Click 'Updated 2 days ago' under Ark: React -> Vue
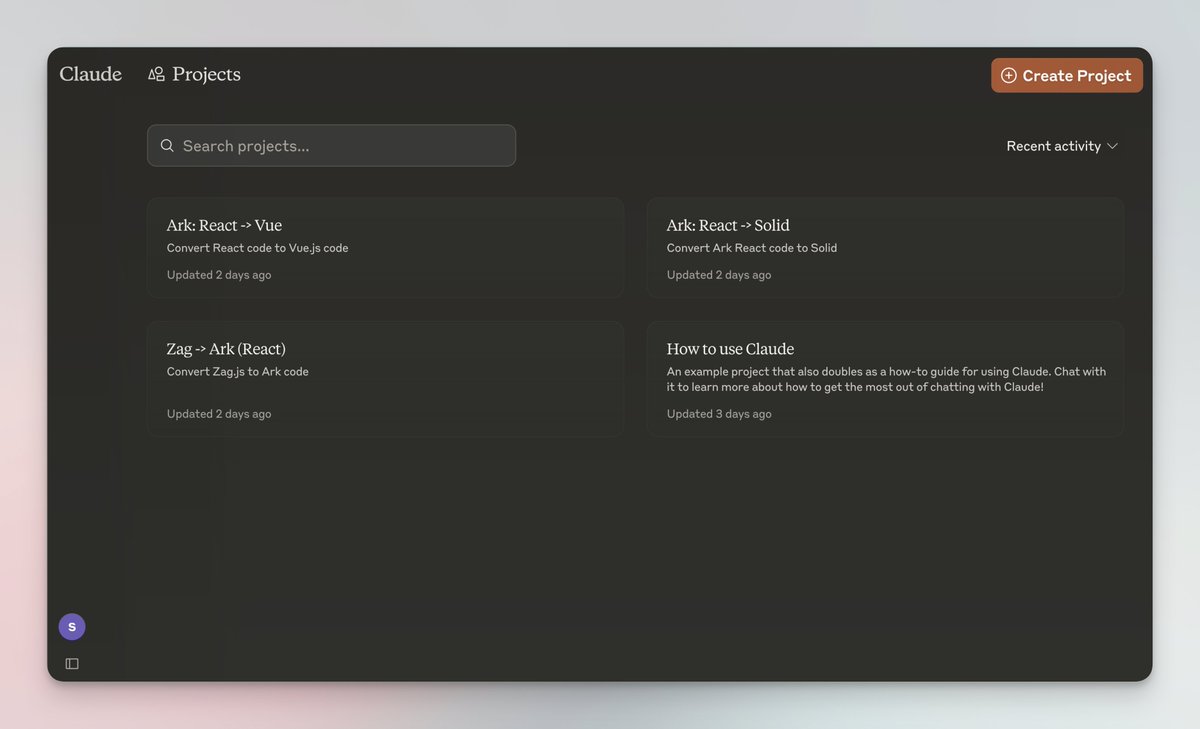 (219, 275)
